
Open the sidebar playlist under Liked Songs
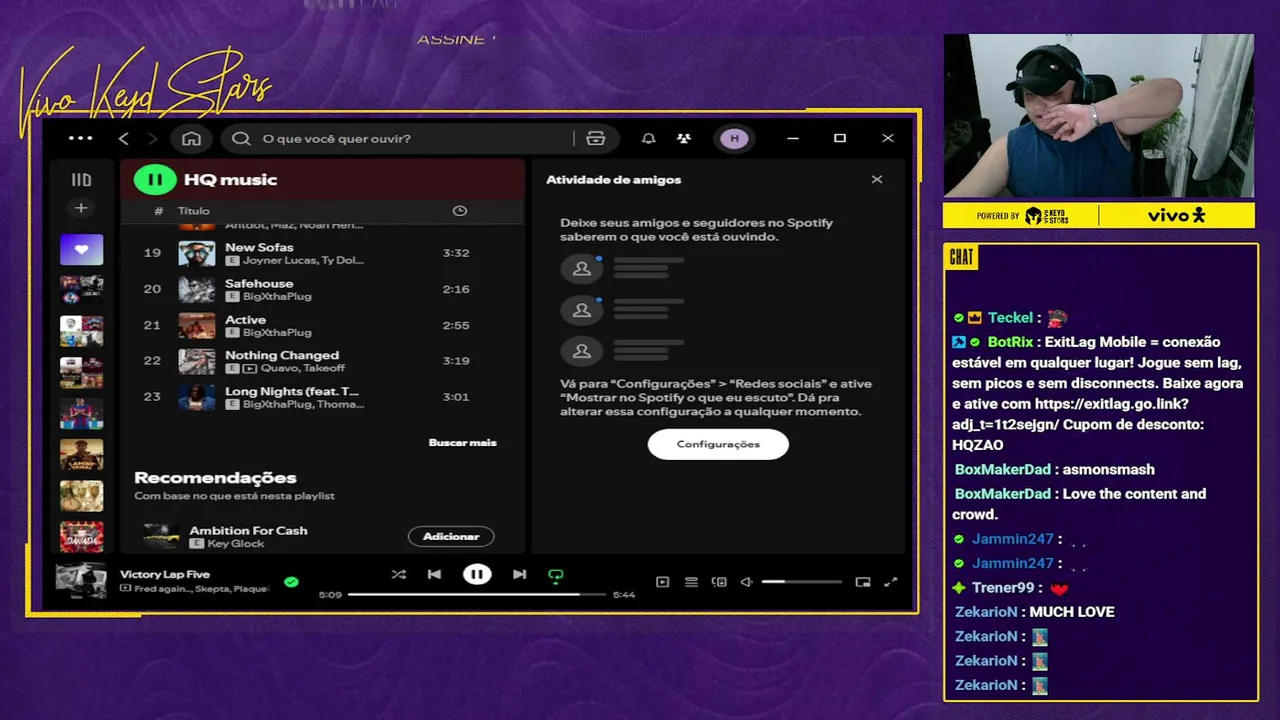point(81,290)
